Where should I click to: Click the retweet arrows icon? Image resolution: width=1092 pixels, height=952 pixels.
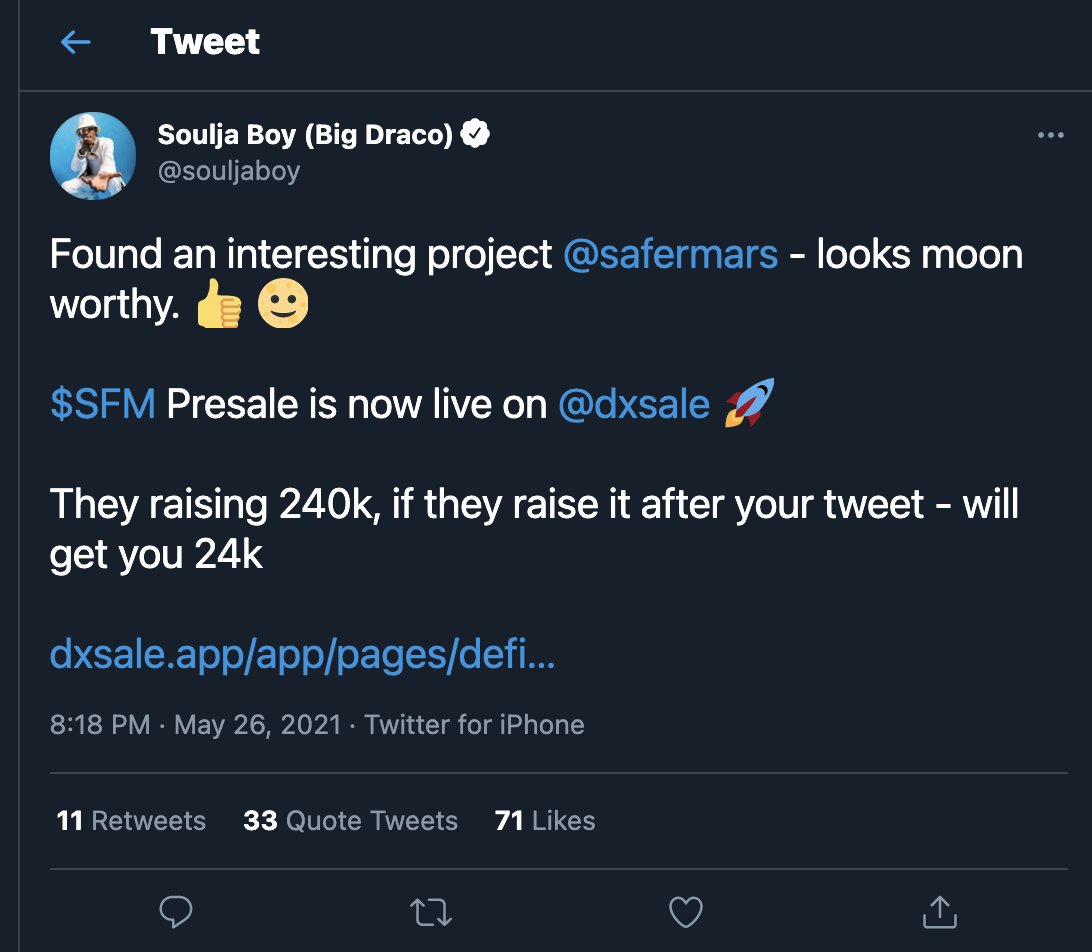tap(430, 911)
